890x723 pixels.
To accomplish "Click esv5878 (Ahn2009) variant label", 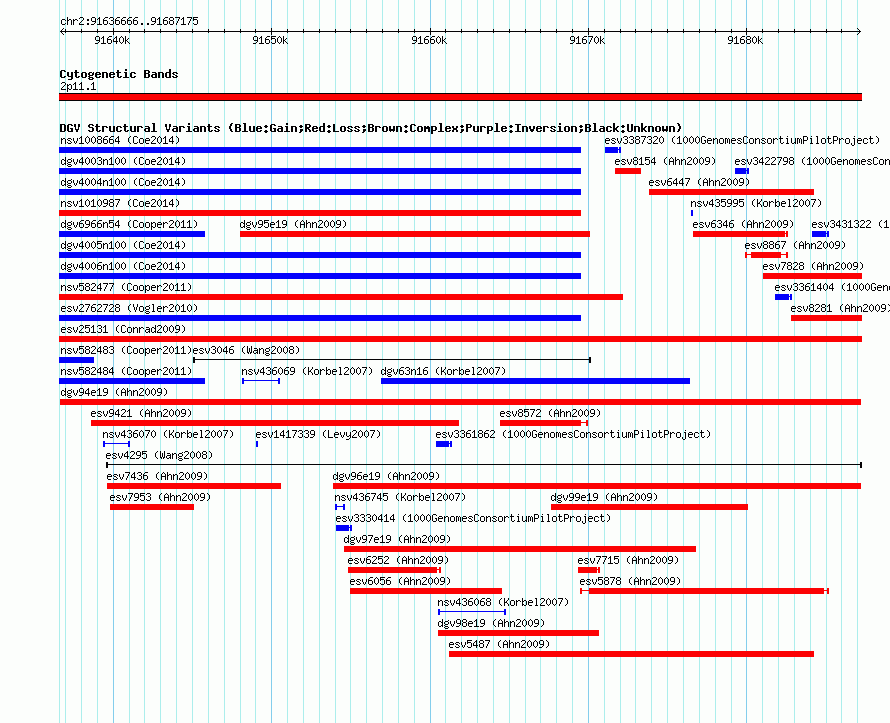I will [x=630, y=581].
